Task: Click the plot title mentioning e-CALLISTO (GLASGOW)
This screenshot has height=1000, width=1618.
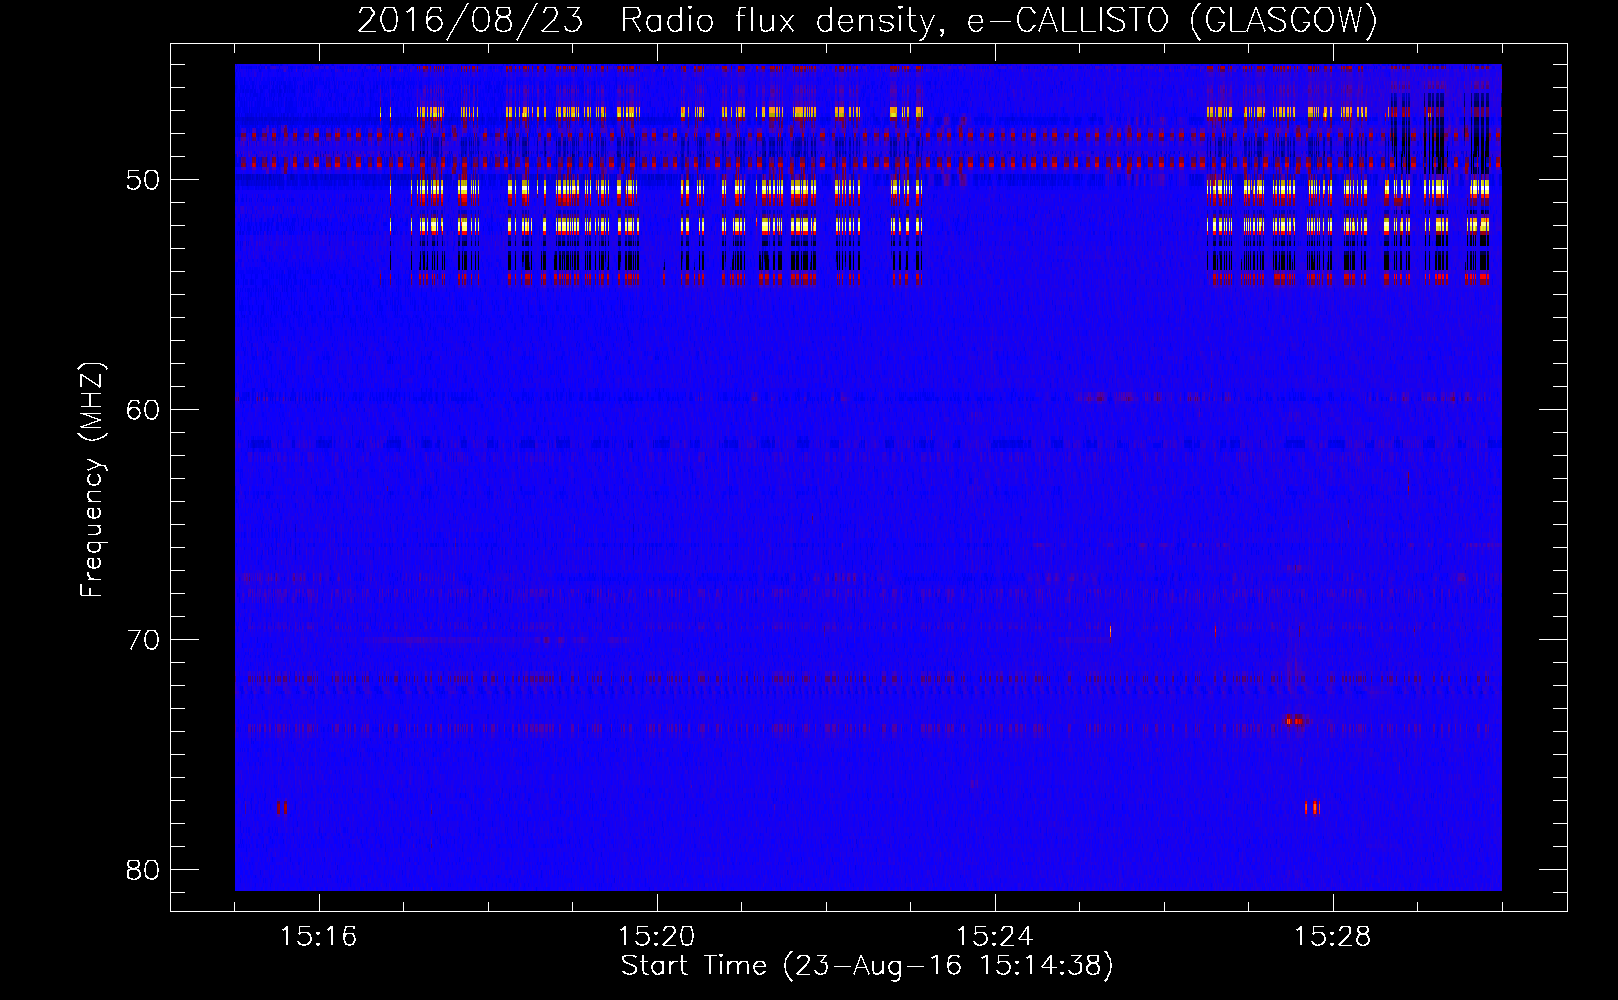Action: [x=867, y=20]
